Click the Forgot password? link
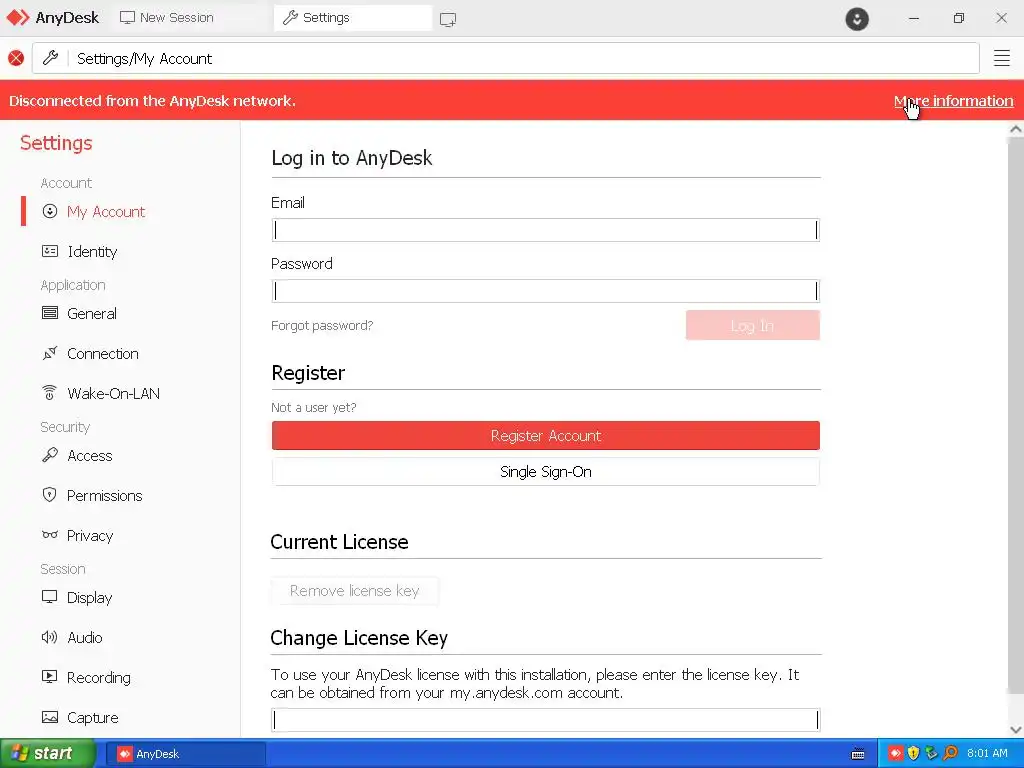 click(322, 325)
